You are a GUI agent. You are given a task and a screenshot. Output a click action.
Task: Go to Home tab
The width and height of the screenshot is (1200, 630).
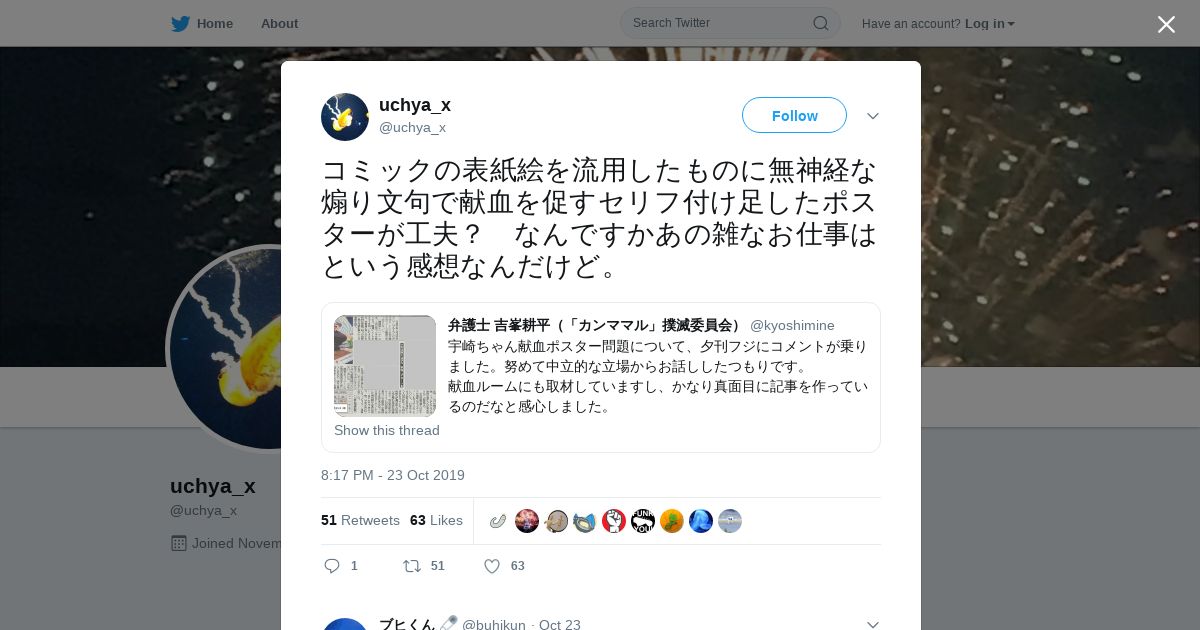coord(202,23)
